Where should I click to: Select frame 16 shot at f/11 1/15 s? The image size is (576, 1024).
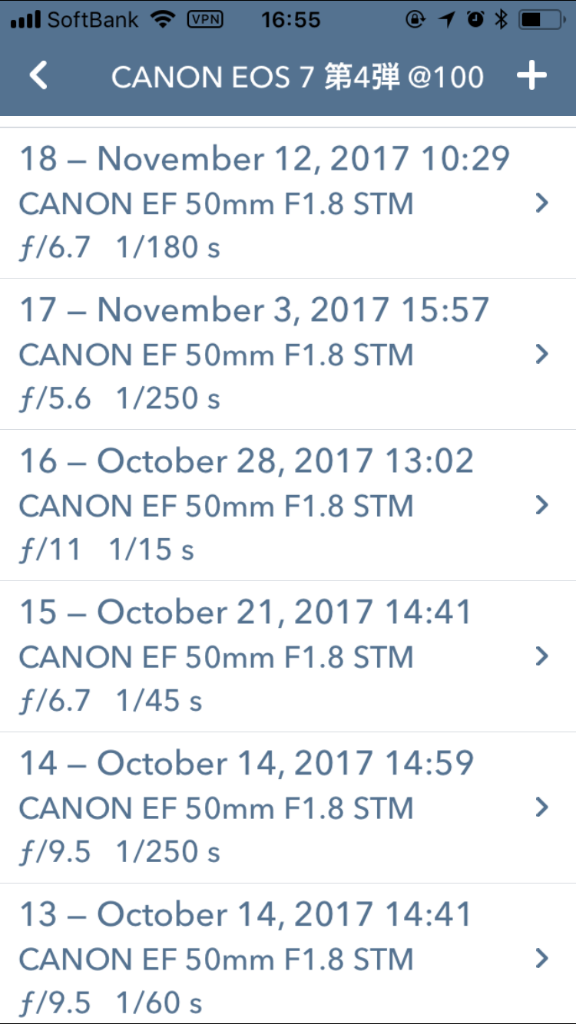coord(288,505)
